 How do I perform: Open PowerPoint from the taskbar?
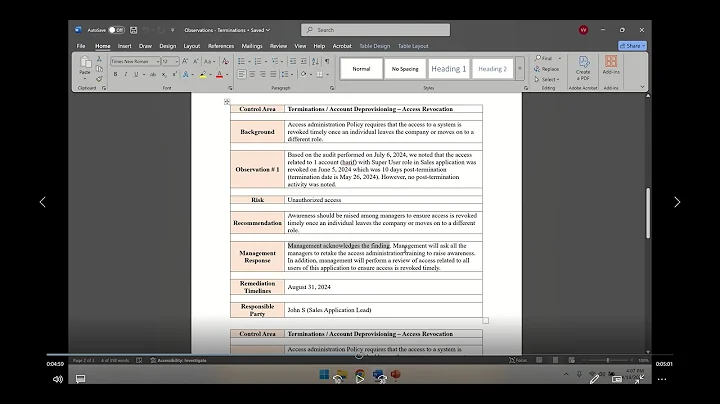point(395,375)
